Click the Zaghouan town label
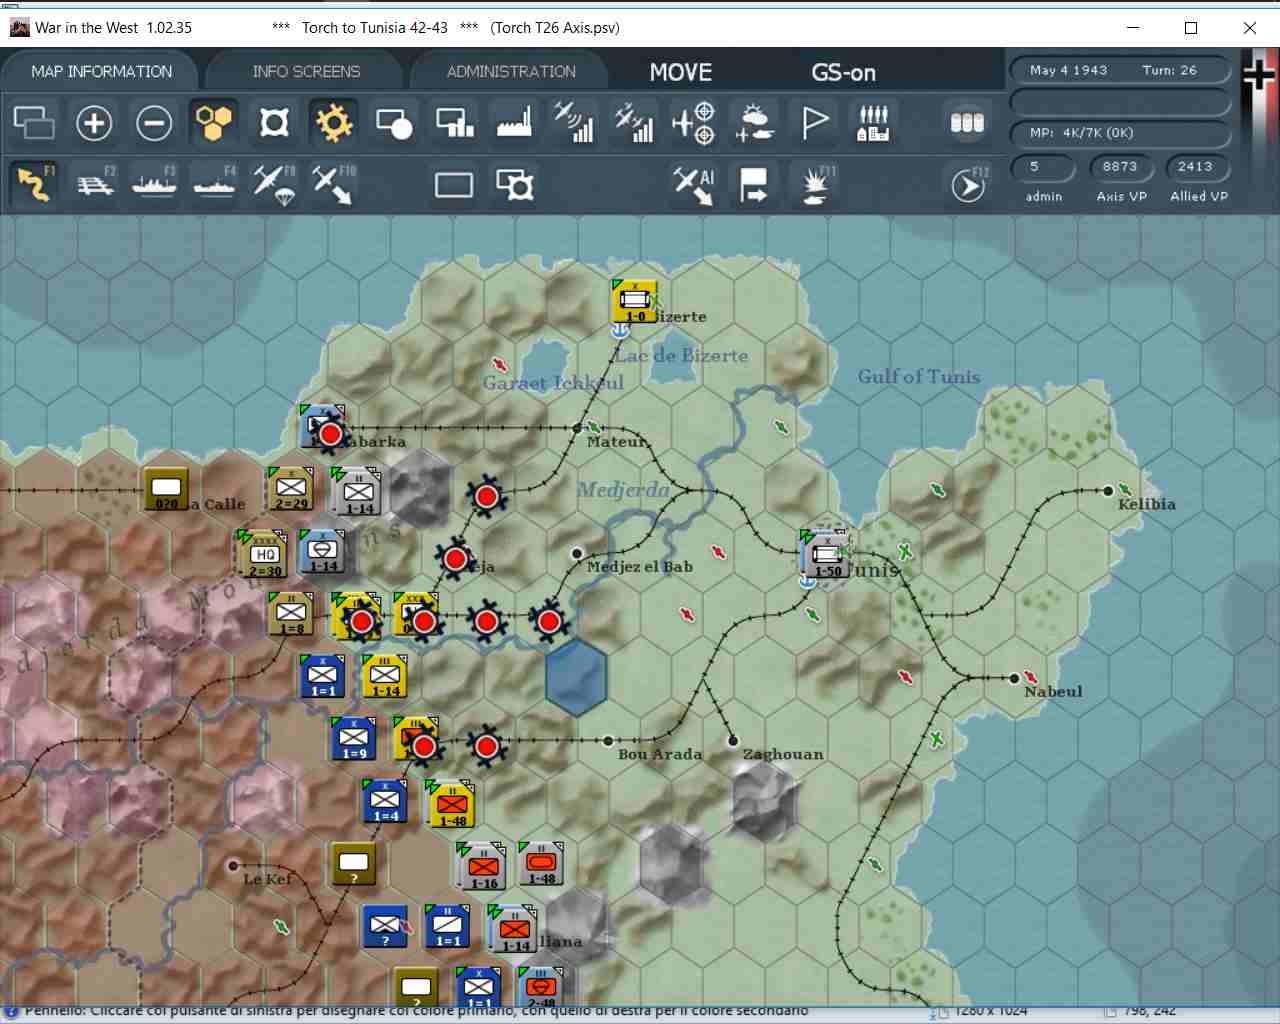The image size is (1280, 1024). coord(783,754)
